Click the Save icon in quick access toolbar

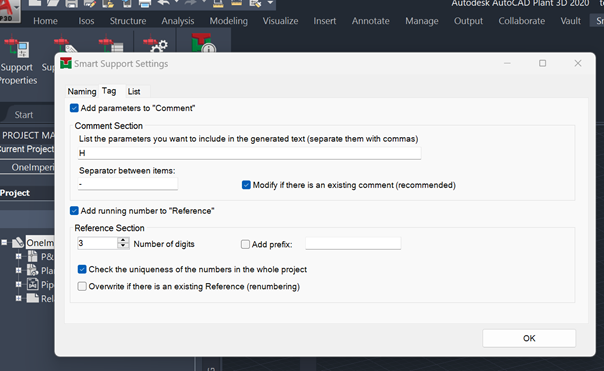(72, 3)
